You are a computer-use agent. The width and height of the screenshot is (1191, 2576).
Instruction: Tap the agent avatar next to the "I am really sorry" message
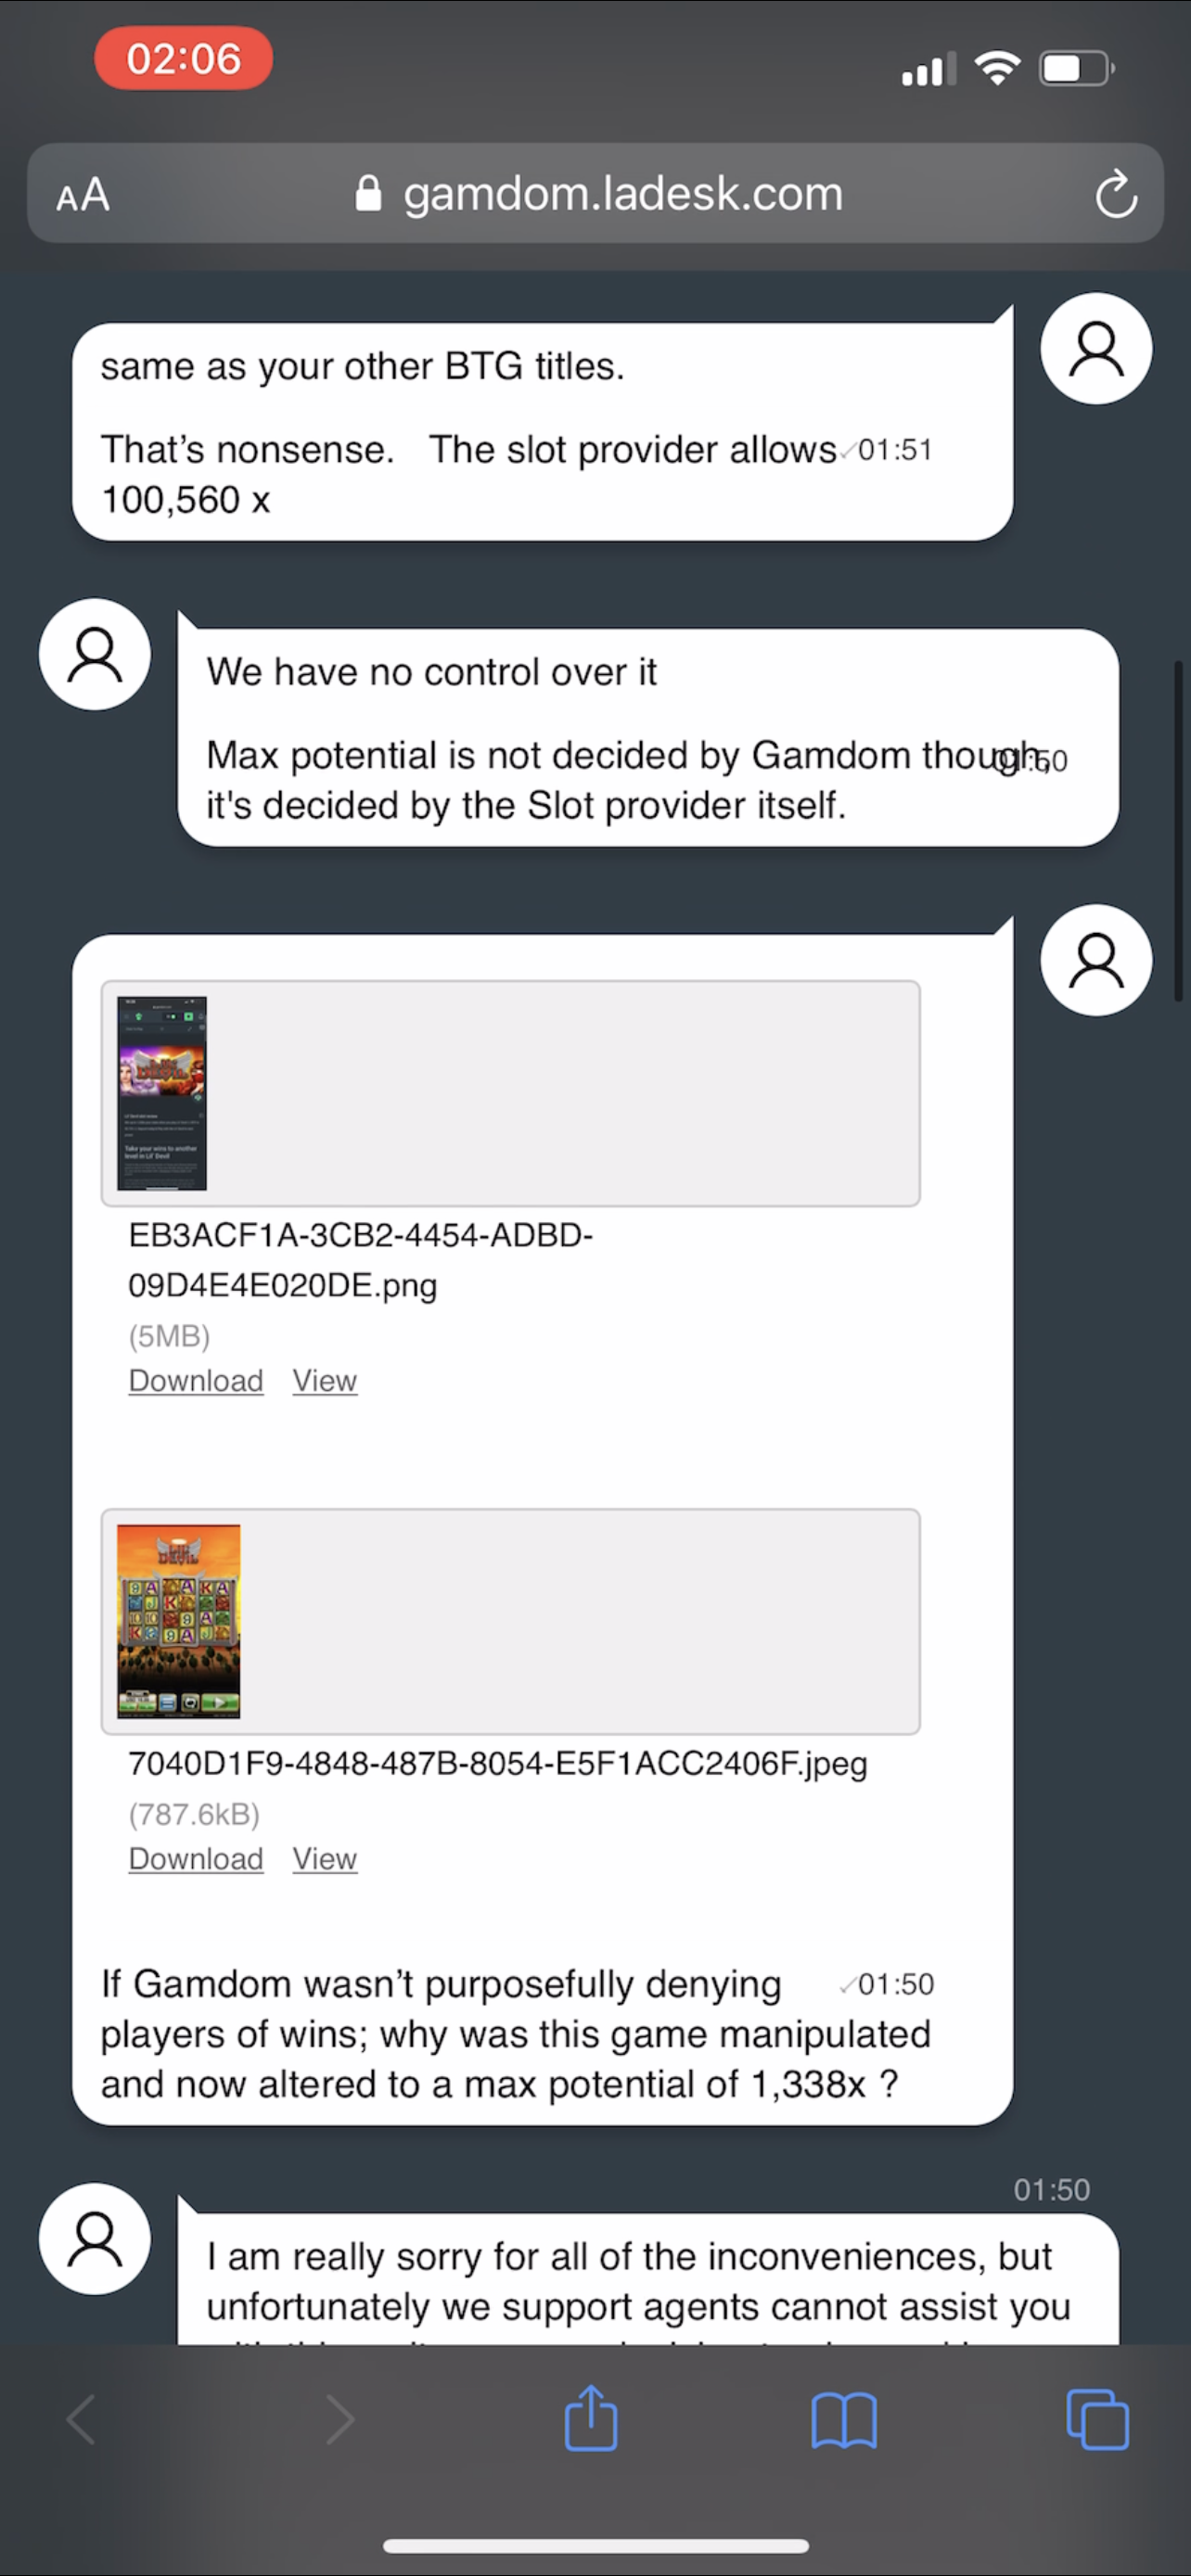(95, 2238)
